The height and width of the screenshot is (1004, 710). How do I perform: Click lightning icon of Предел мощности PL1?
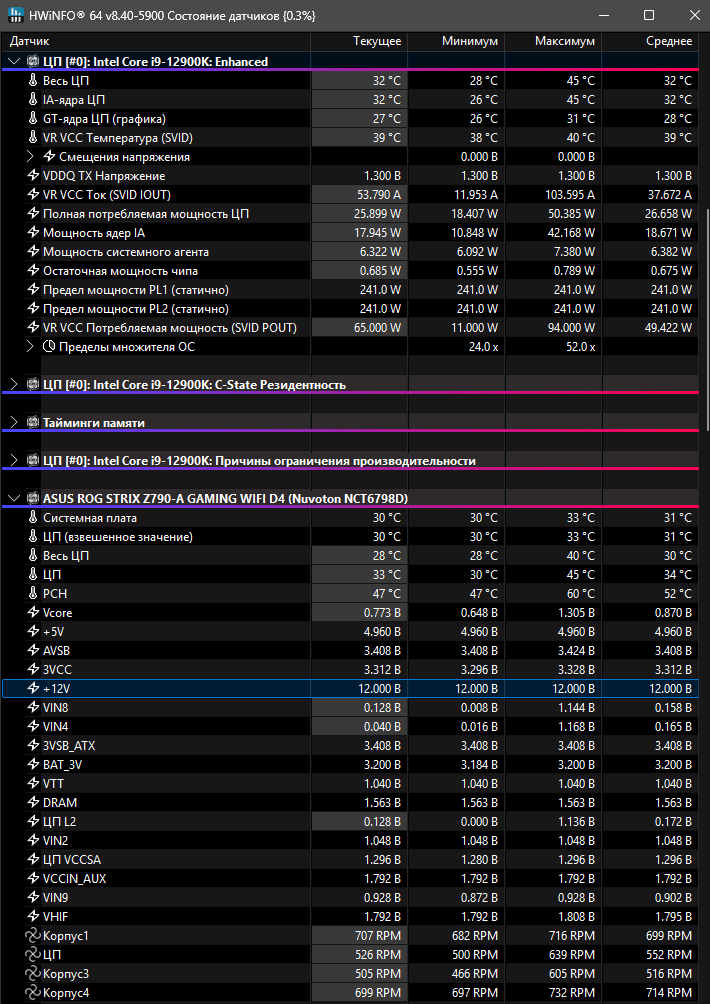point(33,290)
